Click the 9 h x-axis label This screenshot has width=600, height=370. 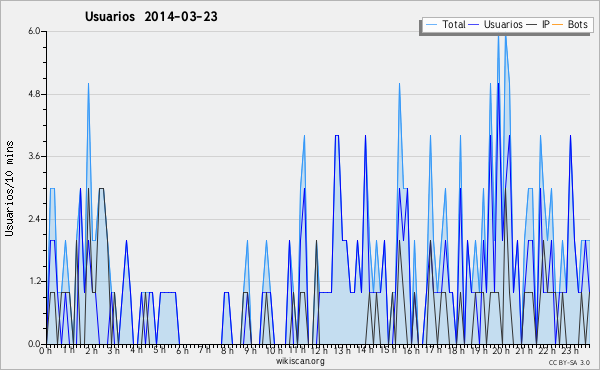250,350
